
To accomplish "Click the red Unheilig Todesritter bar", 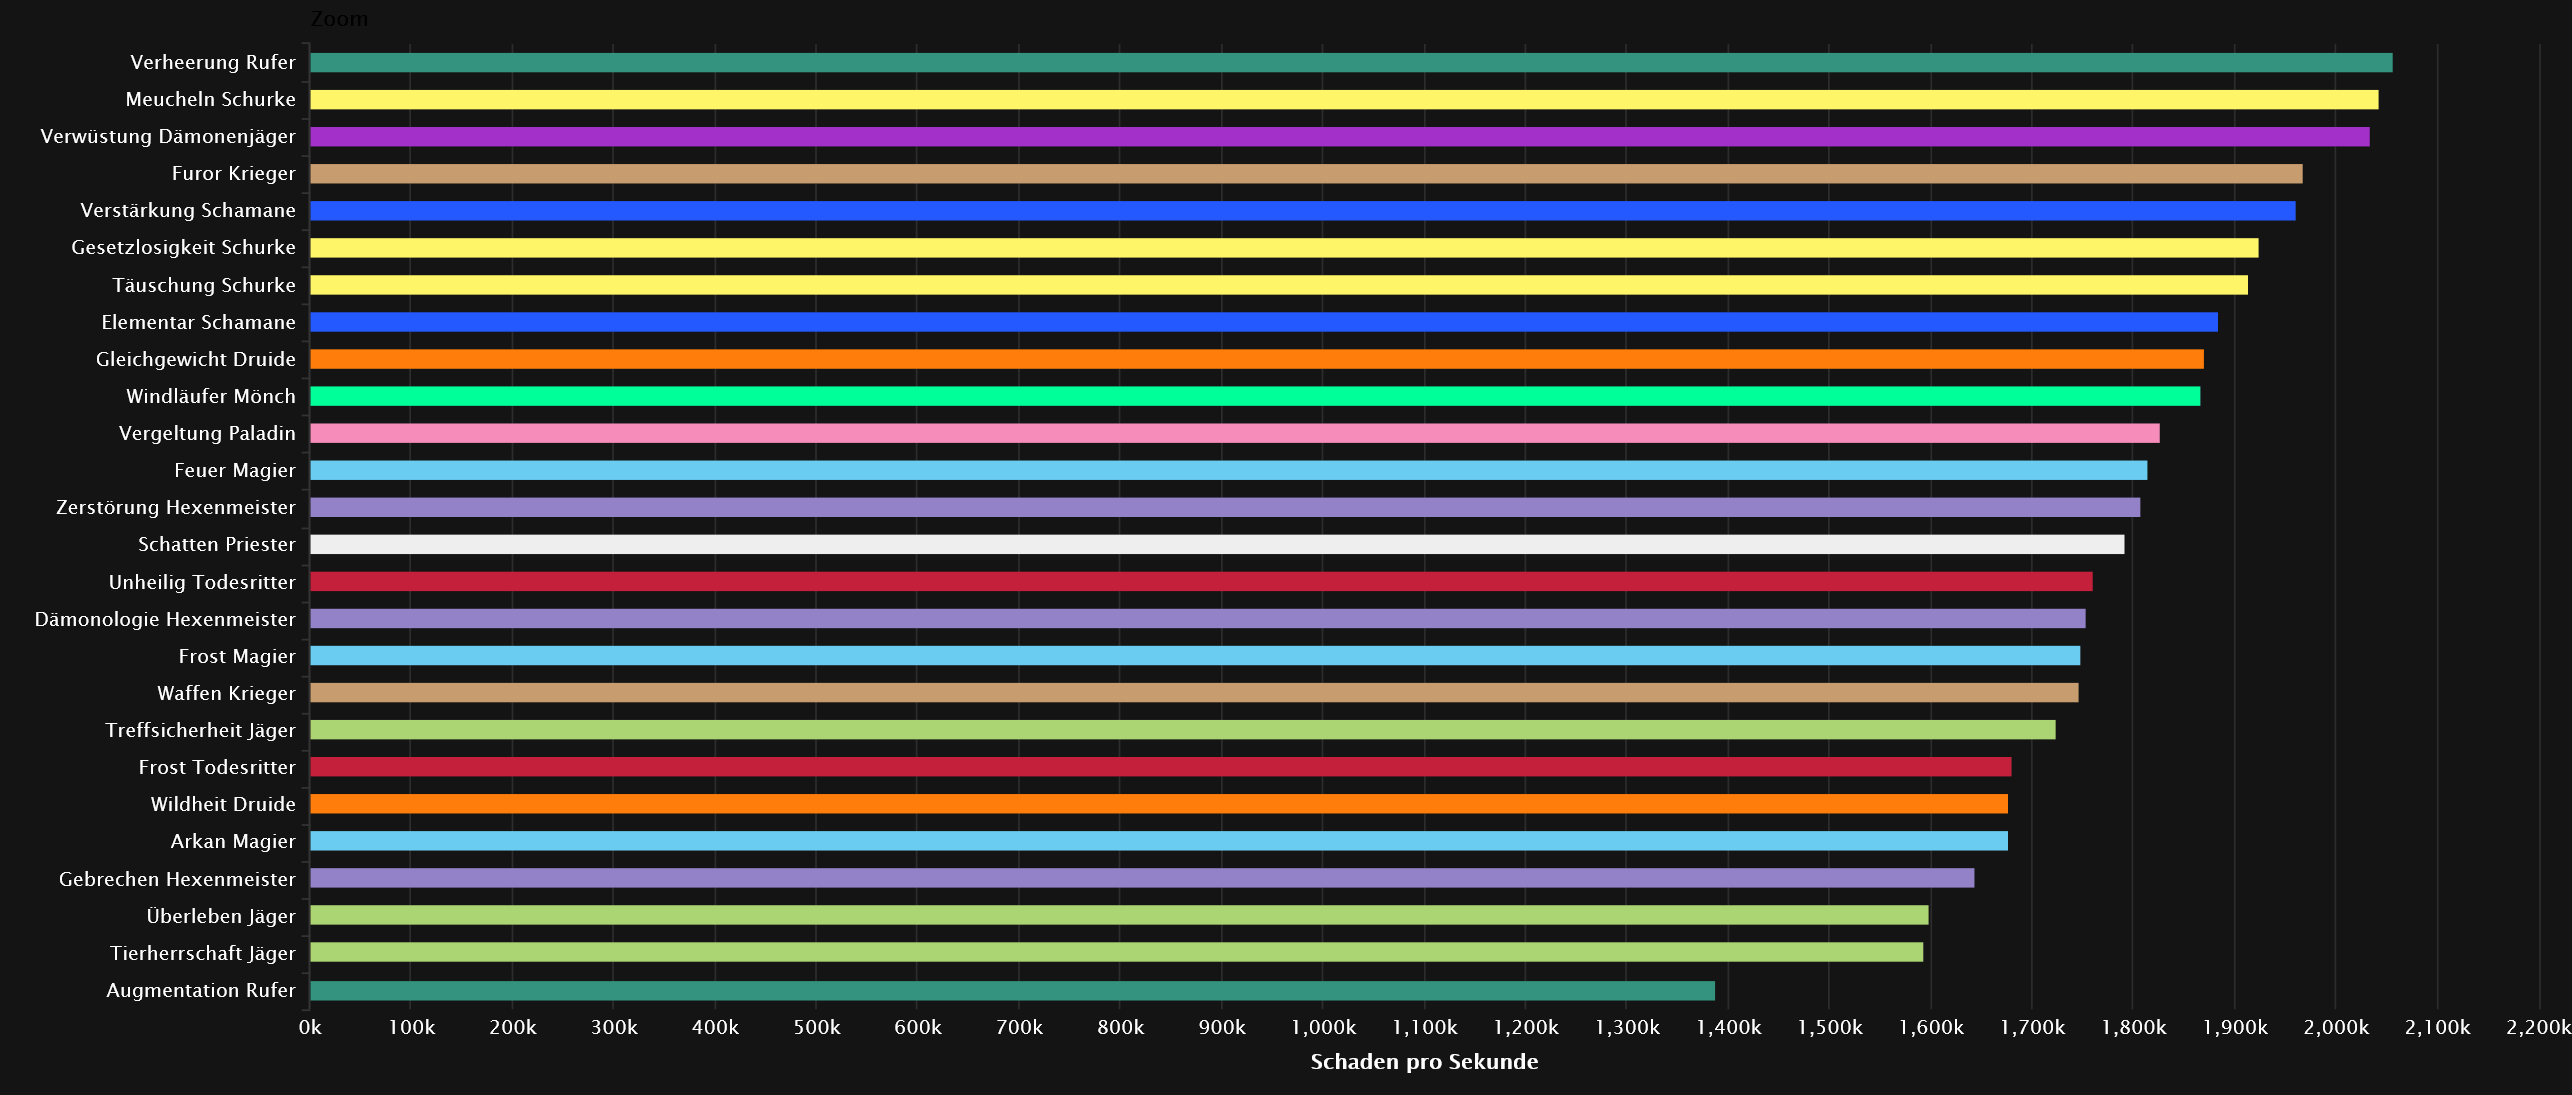I will tap(1201, 581).
